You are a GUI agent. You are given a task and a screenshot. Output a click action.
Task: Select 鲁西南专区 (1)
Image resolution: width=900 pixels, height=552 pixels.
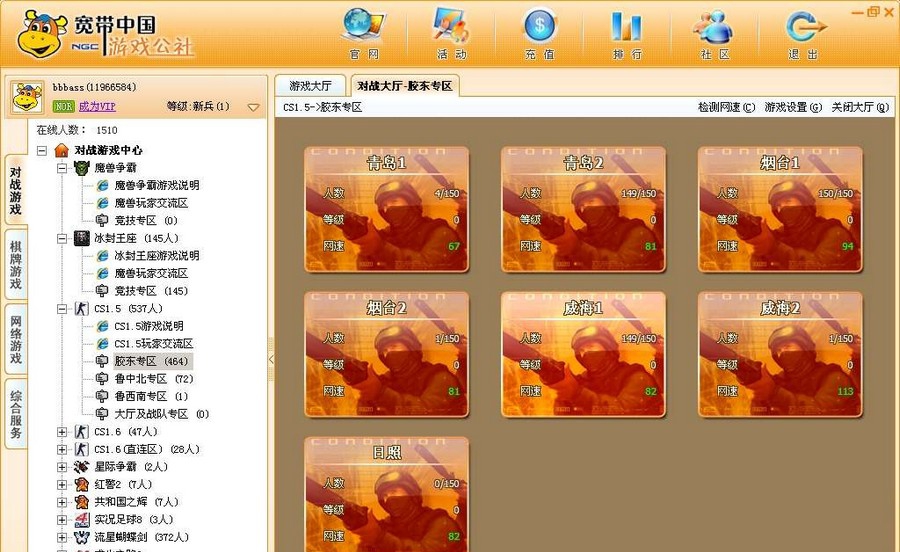coord(151,396)
